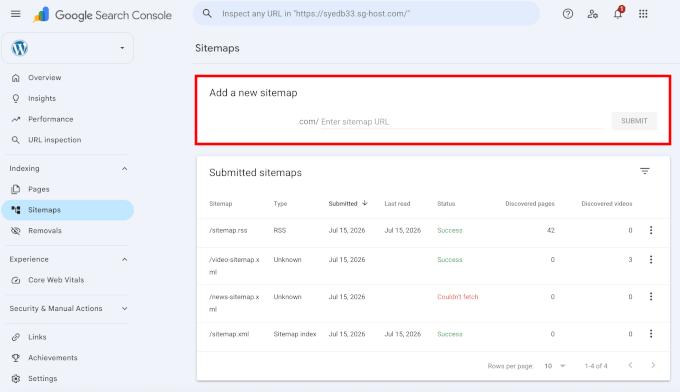Open the /video-sitemap.xml row
This screenshot has height=392, width=680.
pos(433,266)
